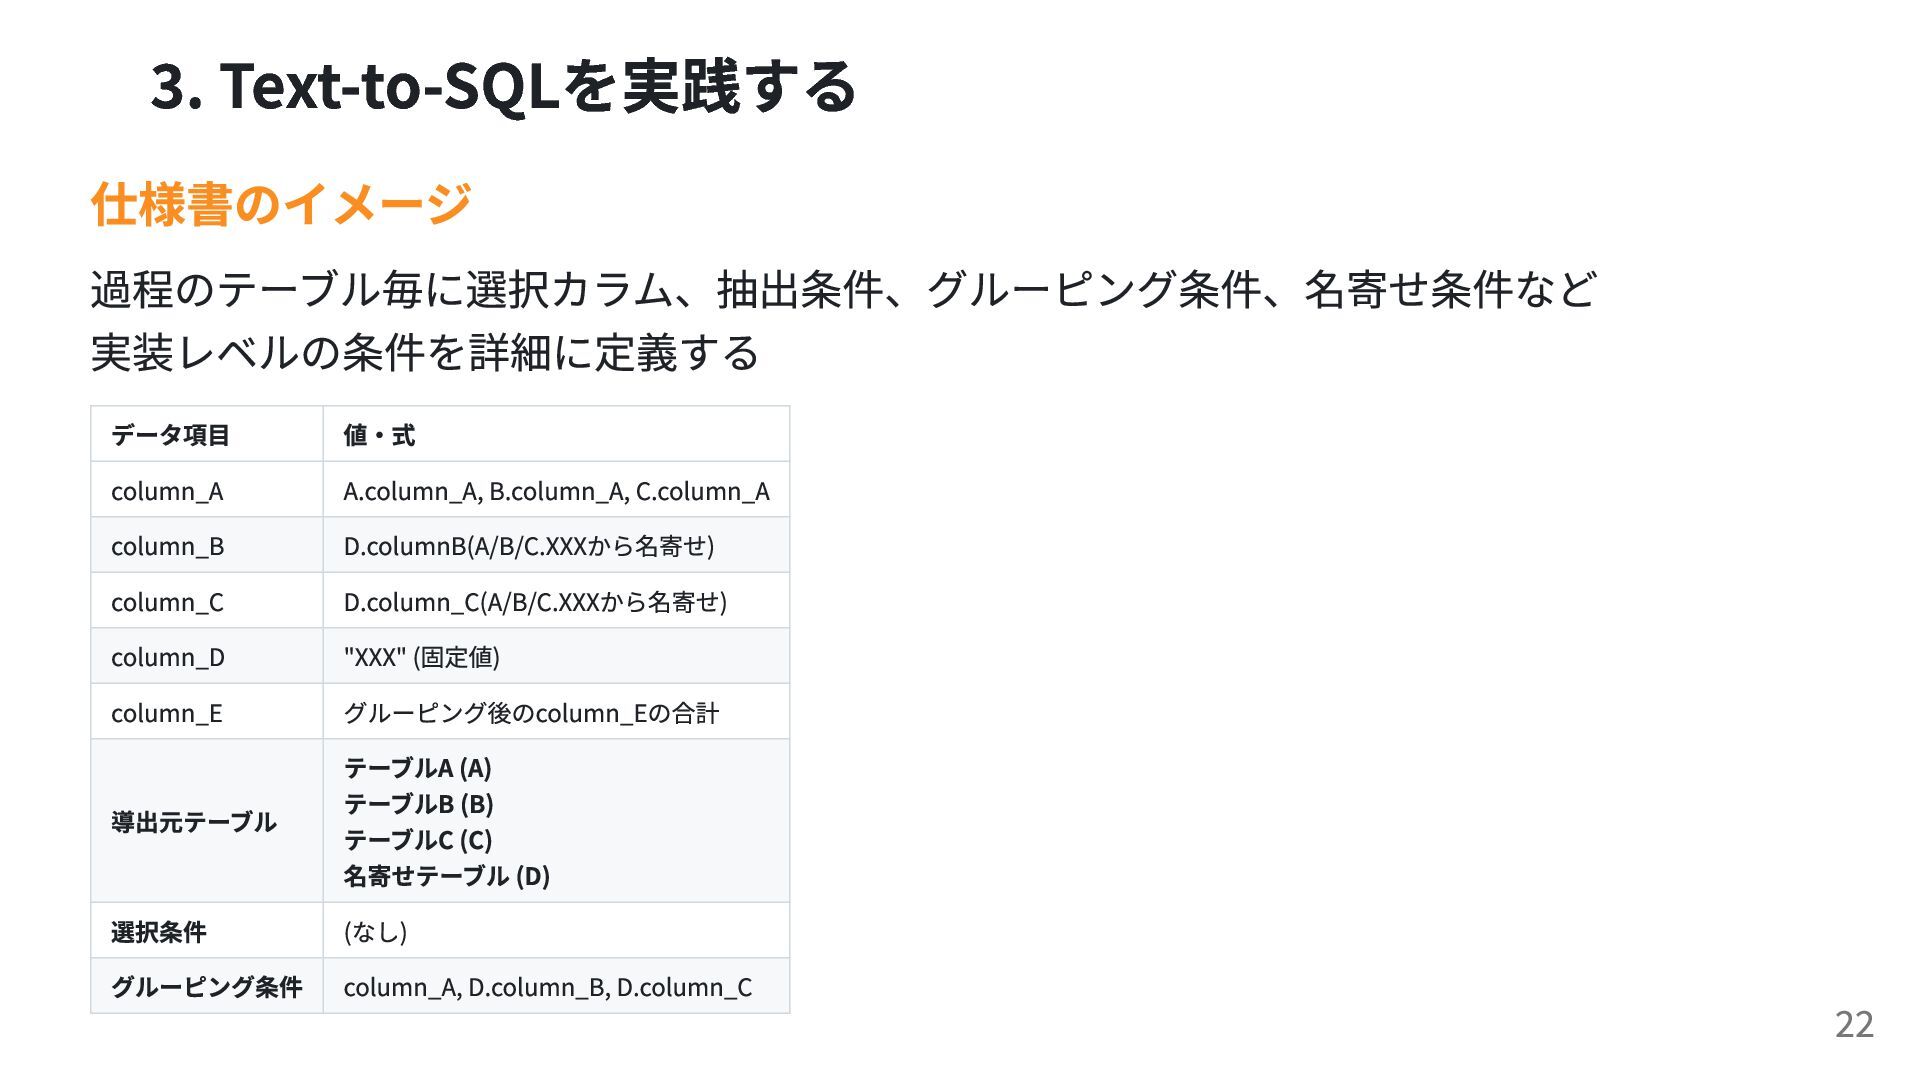Screen dimensions: 1920x1080
Task: Click the description line starting with '実装レベルの条件'
Action: pos(425,353)
